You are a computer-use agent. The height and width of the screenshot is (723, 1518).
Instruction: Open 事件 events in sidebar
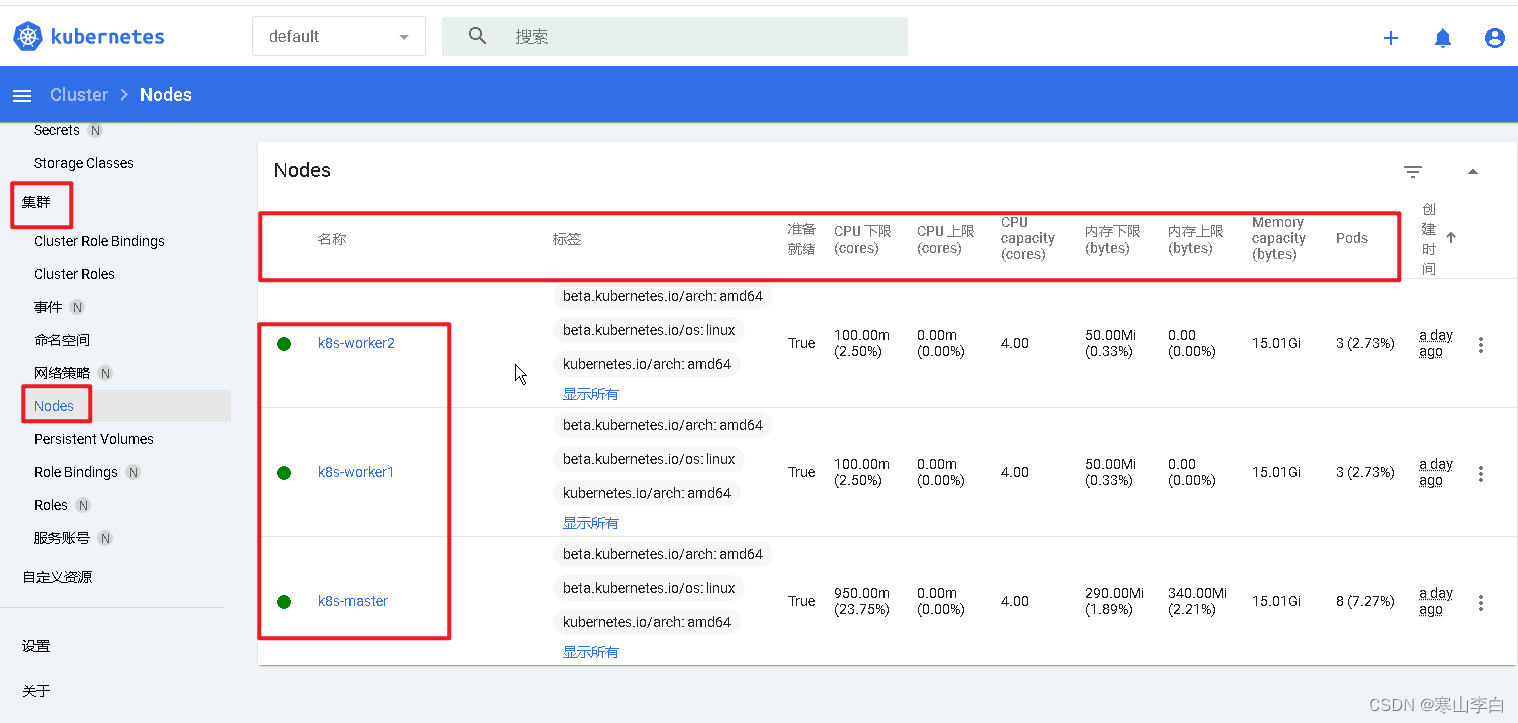click(x=48, y=307)
